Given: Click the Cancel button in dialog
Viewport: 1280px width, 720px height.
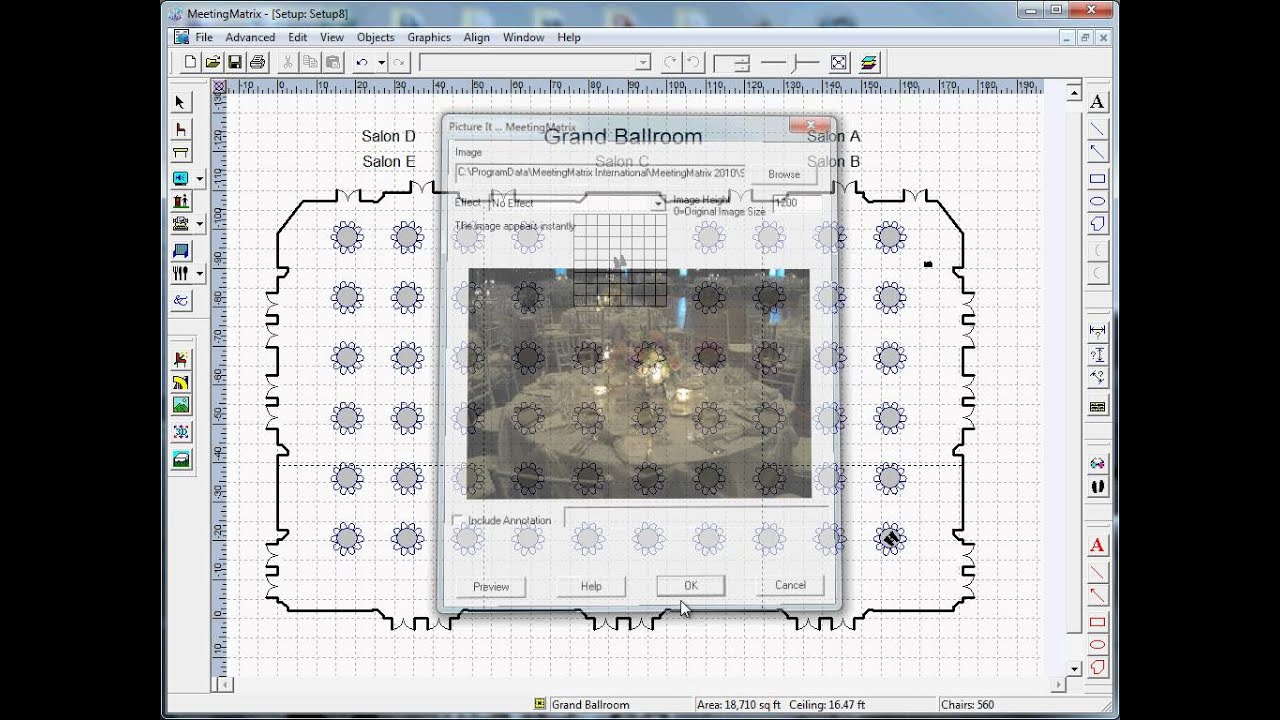Looking at the screenshot, I should click(790, 585).
